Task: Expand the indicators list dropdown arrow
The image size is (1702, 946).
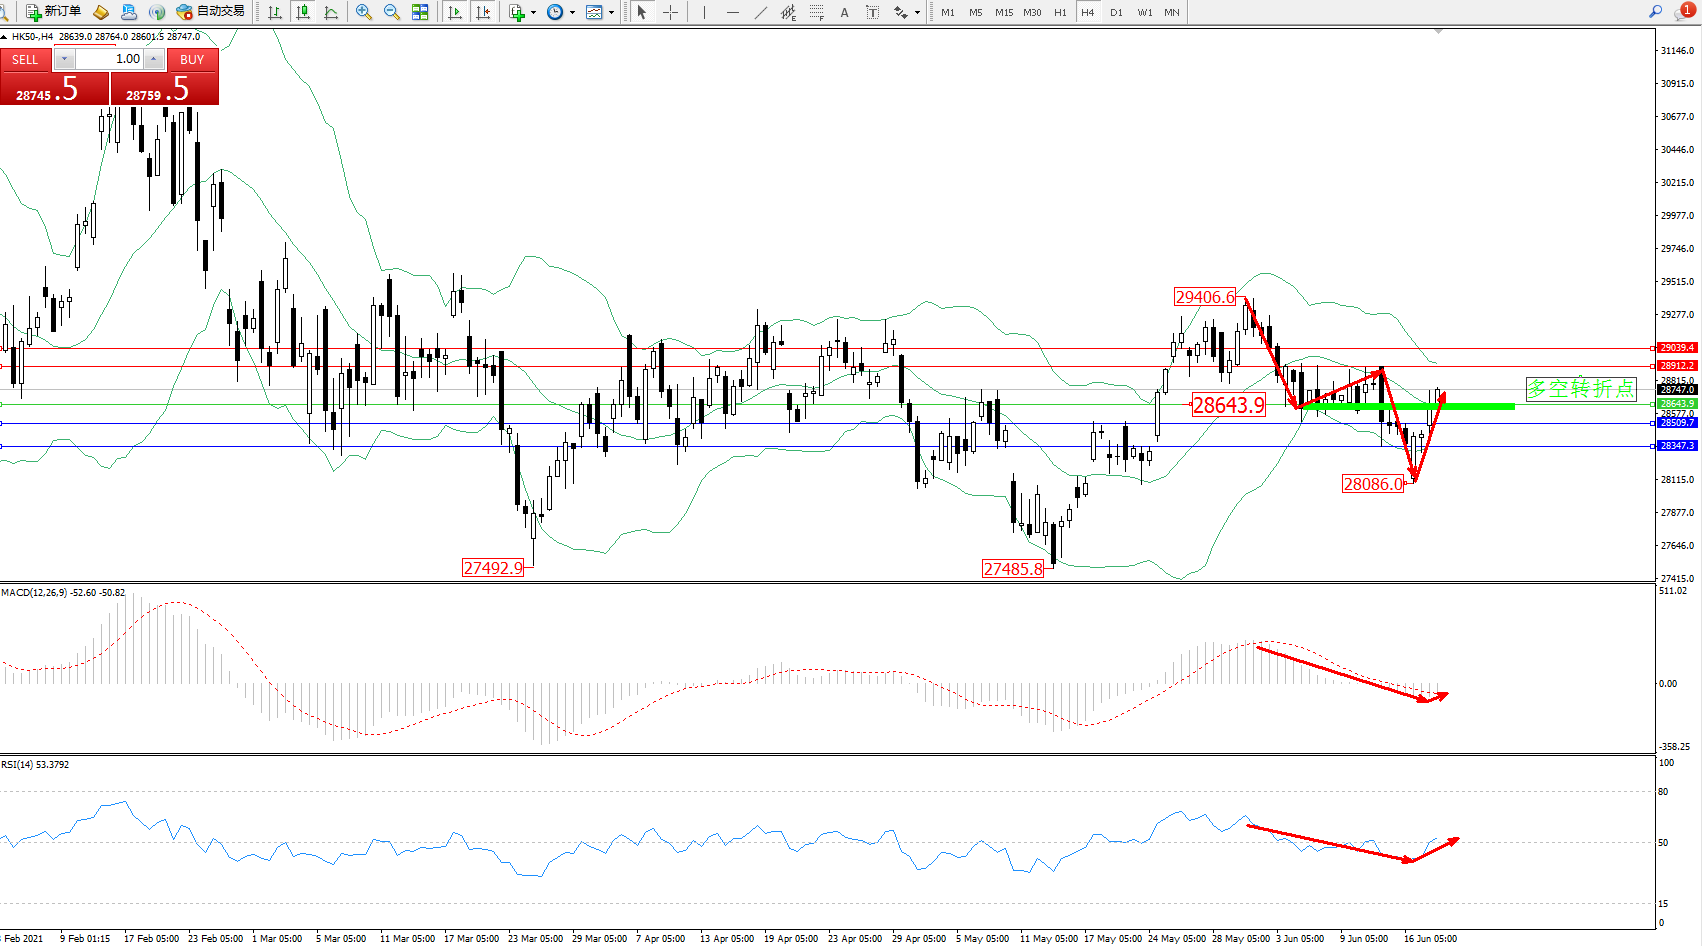Action: pyautogui.click(x=533, y=13)
